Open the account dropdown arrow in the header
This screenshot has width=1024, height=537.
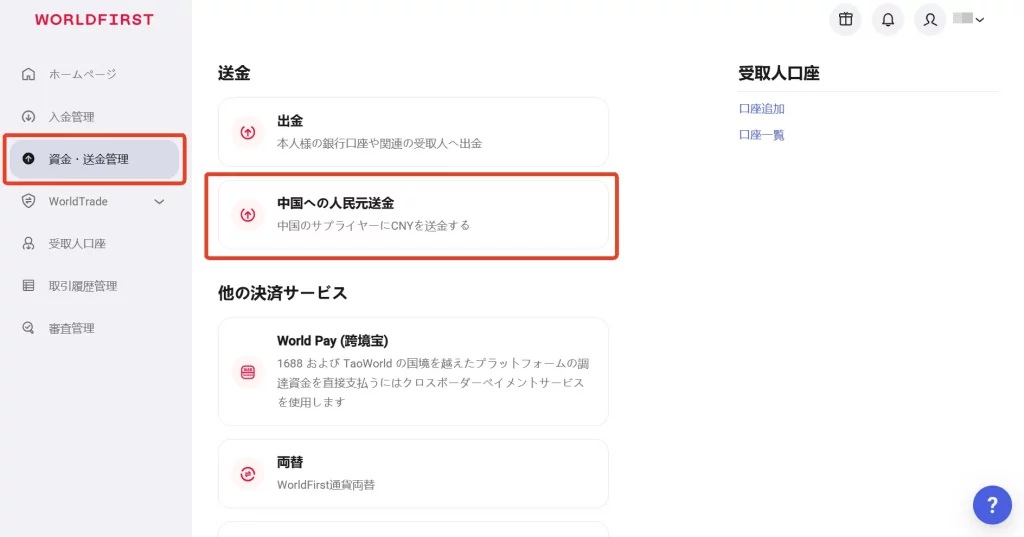click(980, 20)
